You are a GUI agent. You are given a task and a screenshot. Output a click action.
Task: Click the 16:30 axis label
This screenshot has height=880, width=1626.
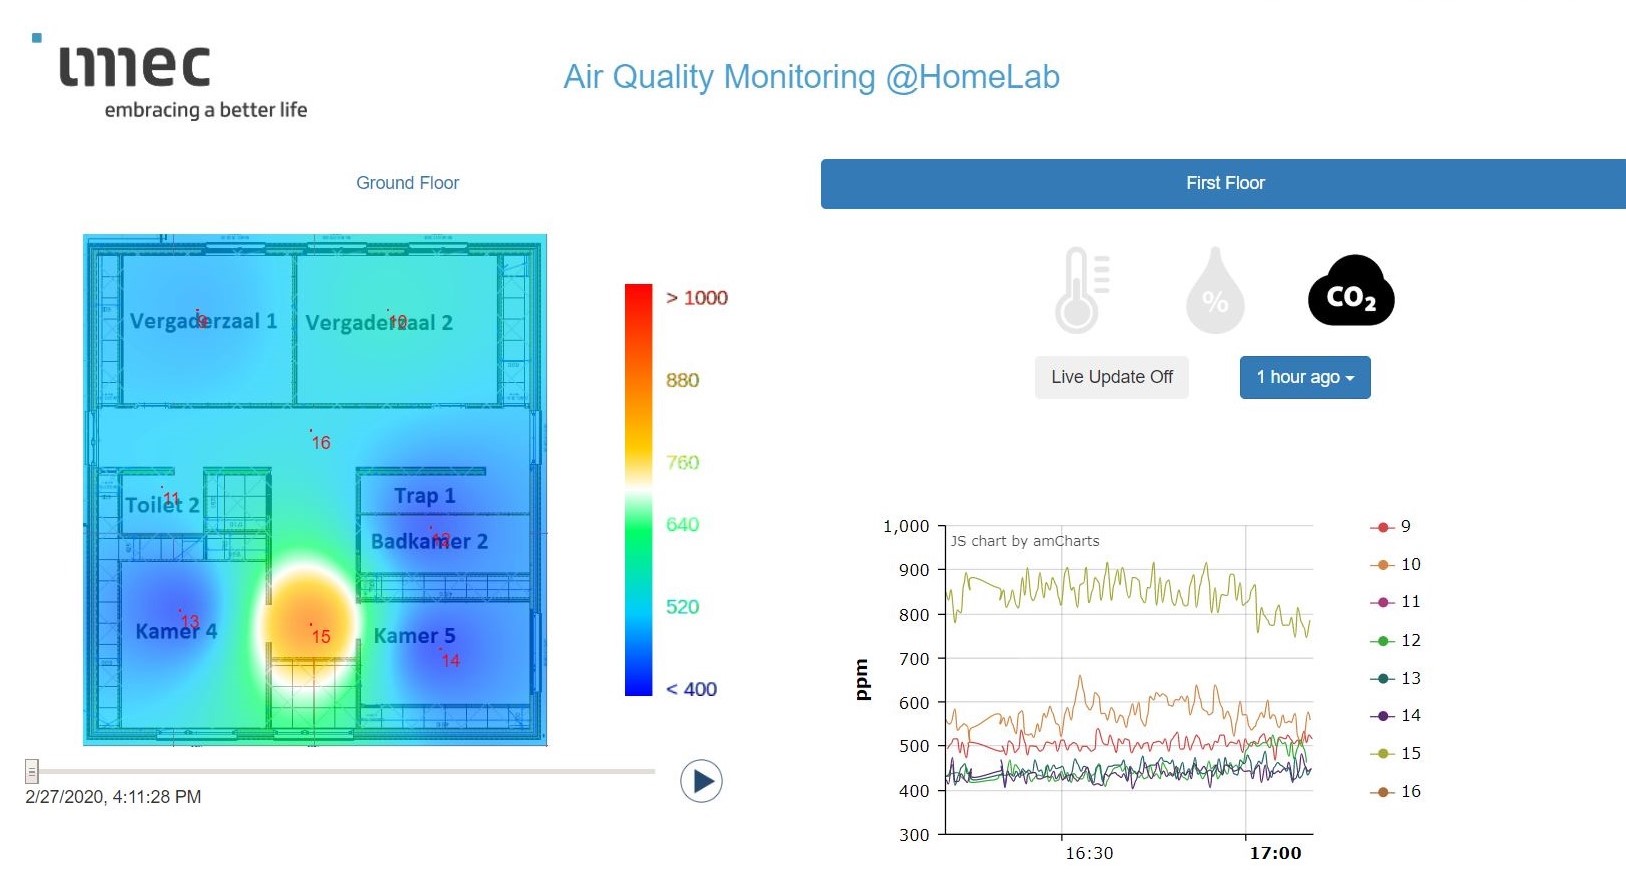coord(1089,853)
